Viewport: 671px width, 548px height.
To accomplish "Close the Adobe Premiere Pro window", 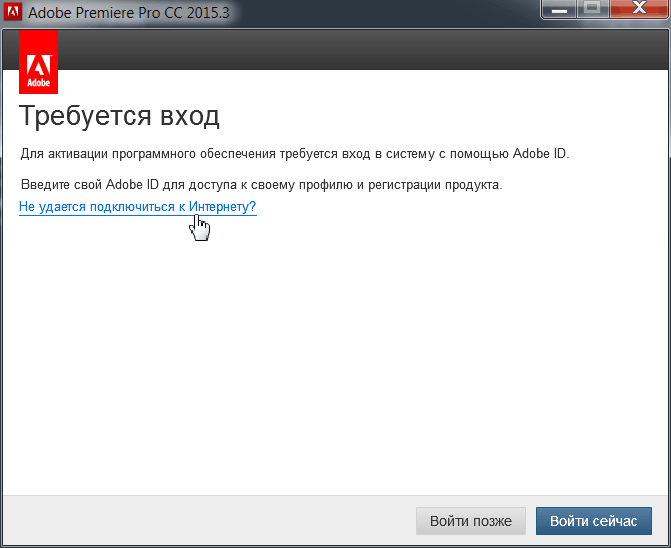I will tap(639, 8).
